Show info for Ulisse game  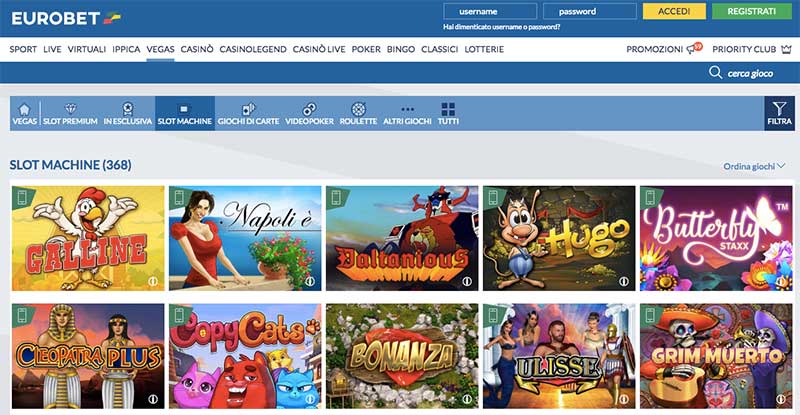623,399
